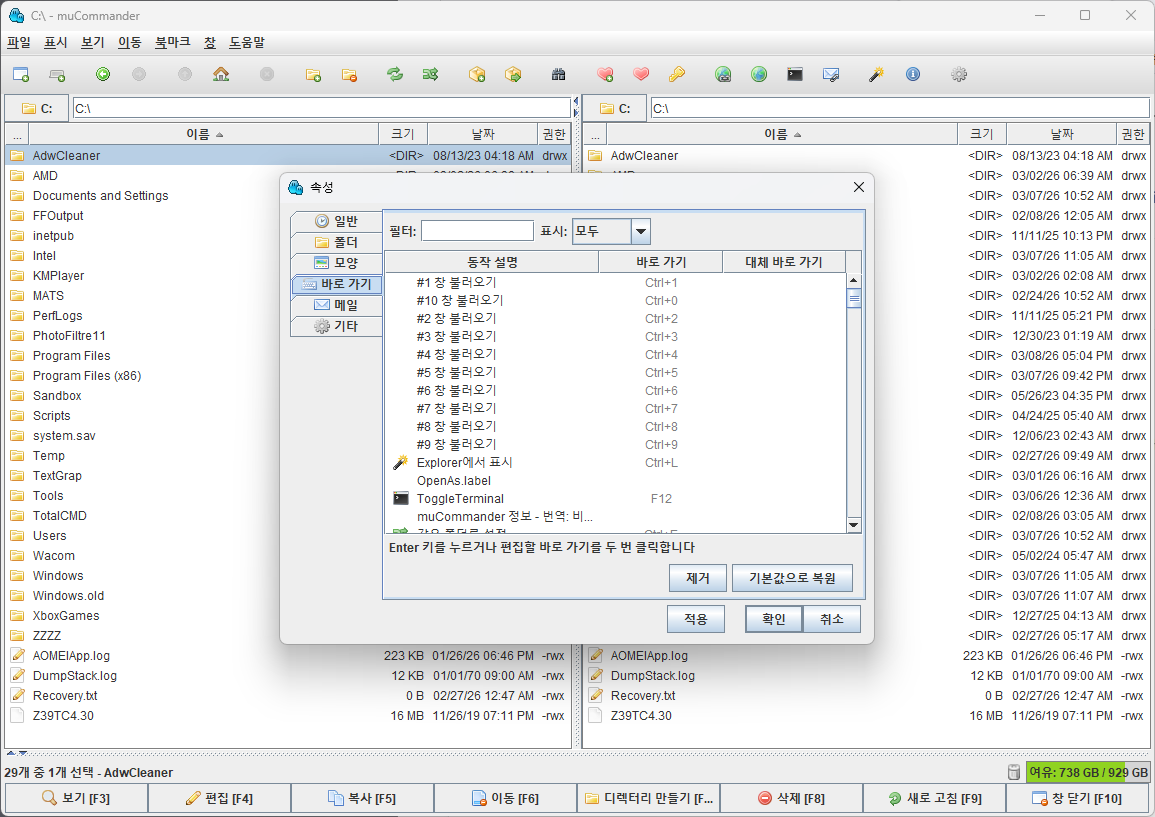Click the set same folder icon
The width and height of the screenshot is (1155, 817).
pyautogui.click(x=431, y=74)
